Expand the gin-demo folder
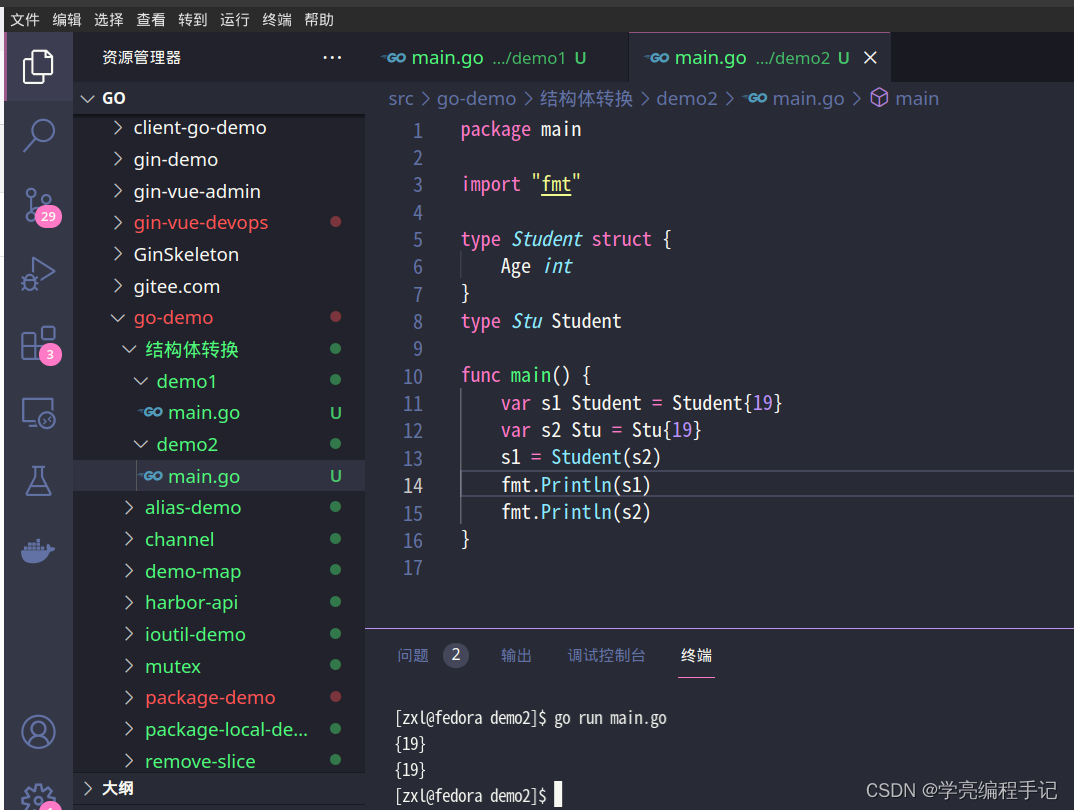Image resolution: width=1074 pixels, height=810 pixels. coord(218,159)
